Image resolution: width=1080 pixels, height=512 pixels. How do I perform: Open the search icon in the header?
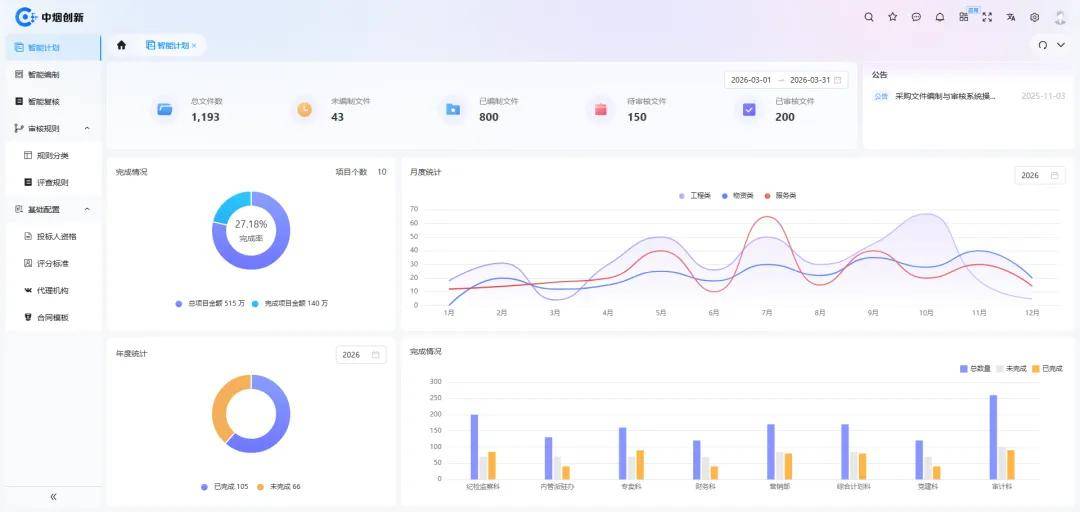(868, 17)
